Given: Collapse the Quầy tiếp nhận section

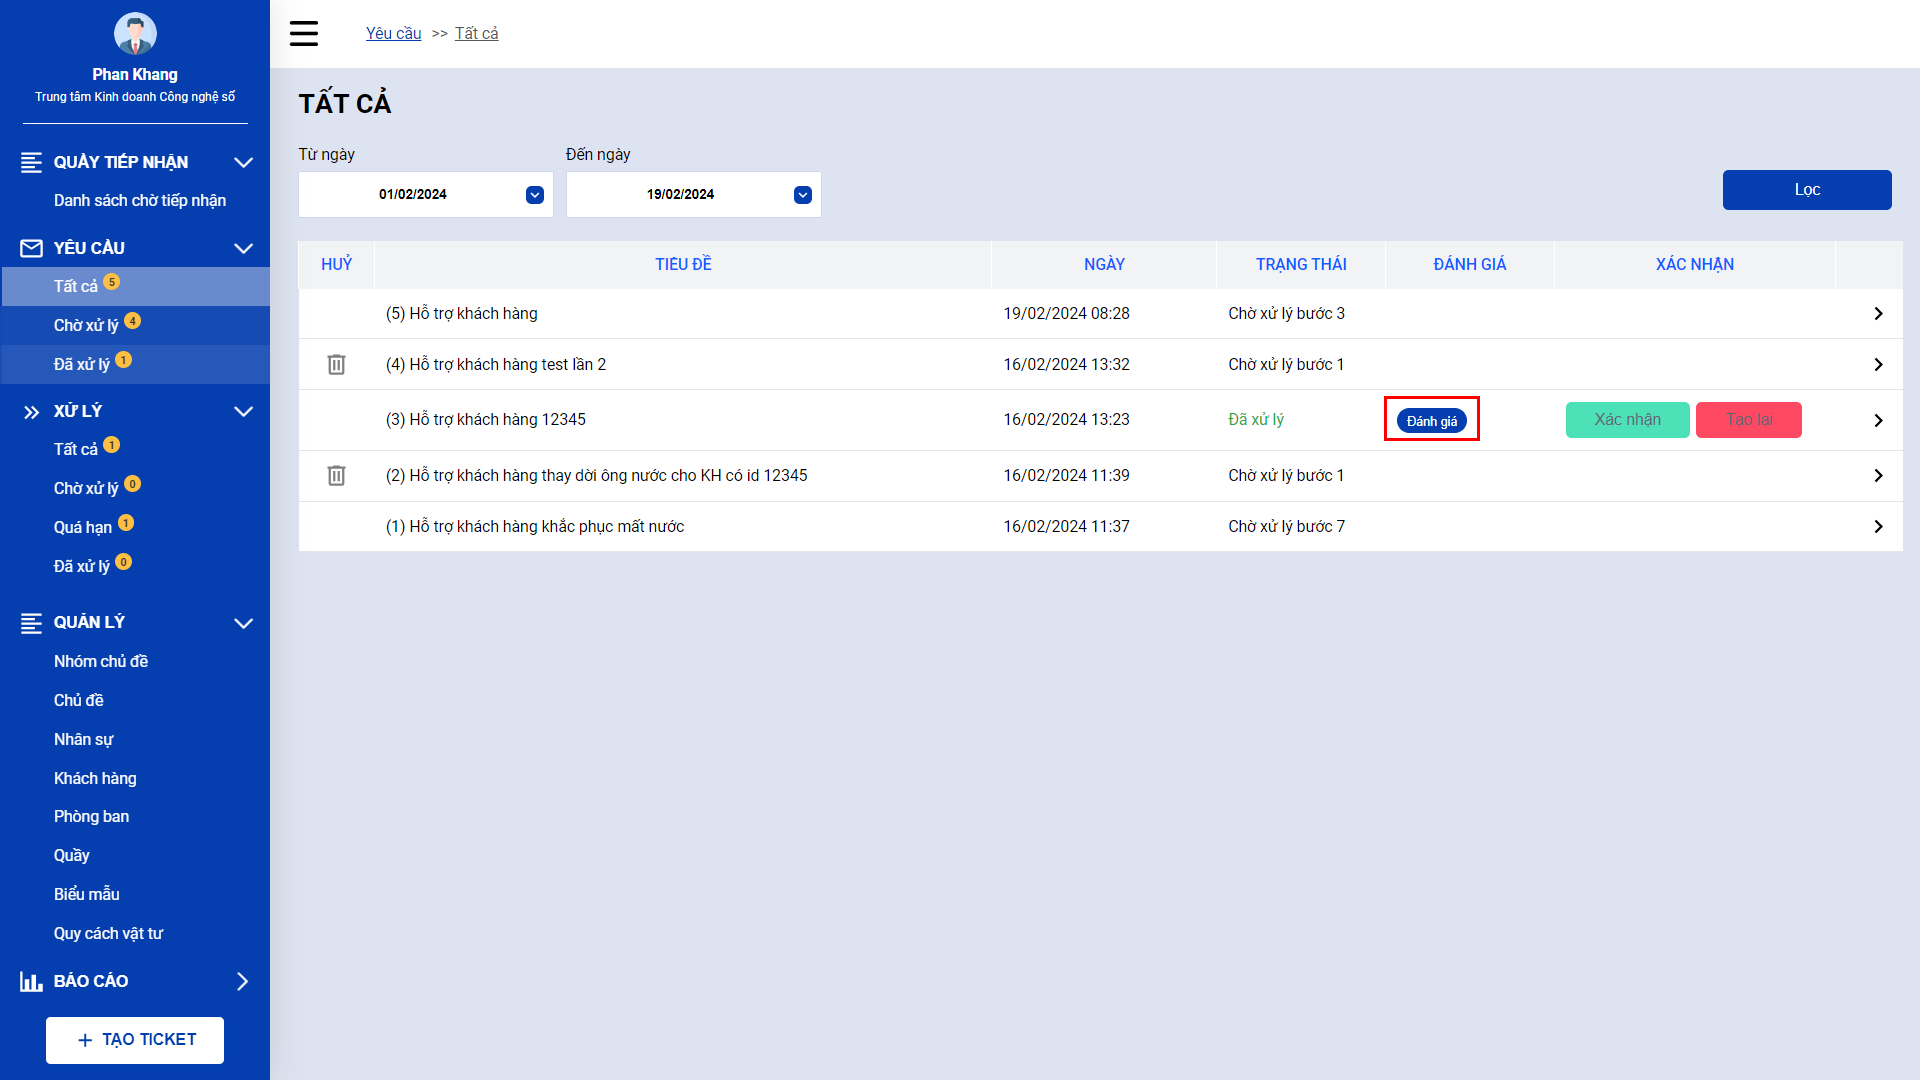Looking at the screenshot, I should [243, 162].
